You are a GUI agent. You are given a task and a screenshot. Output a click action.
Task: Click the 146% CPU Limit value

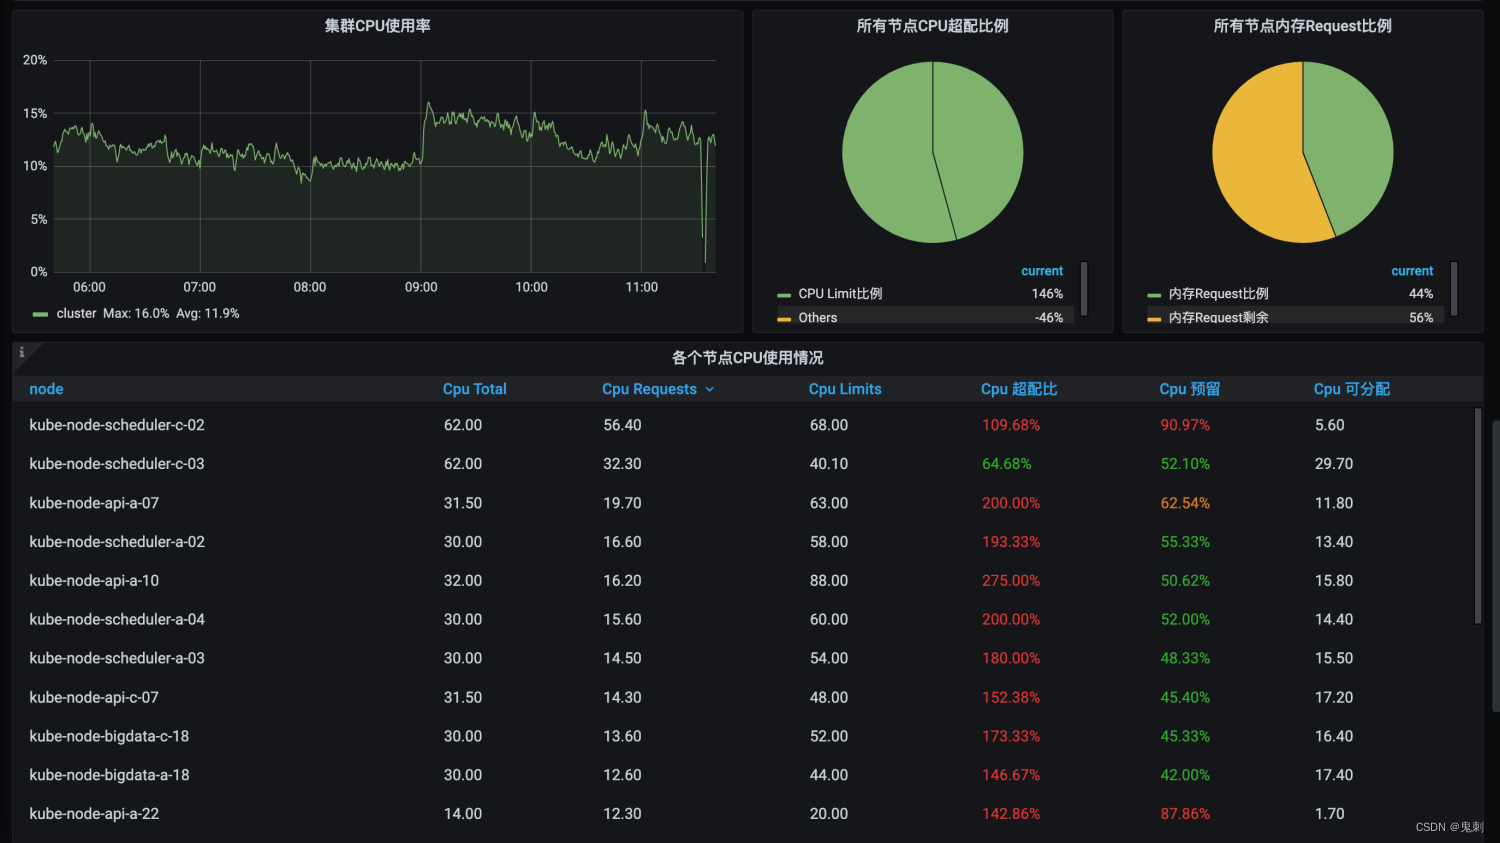(1047, 294)
